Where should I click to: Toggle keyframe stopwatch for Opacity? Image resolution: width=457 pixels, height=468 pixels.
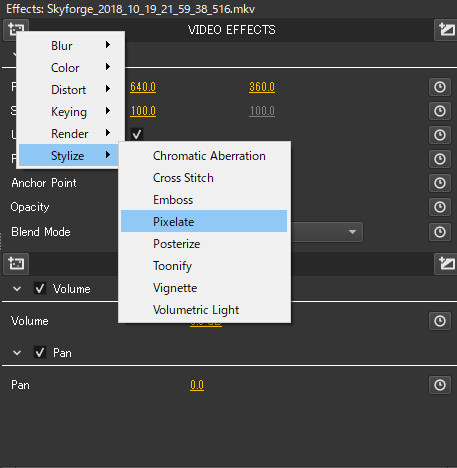pyautogui.click(x=440, y=207)
